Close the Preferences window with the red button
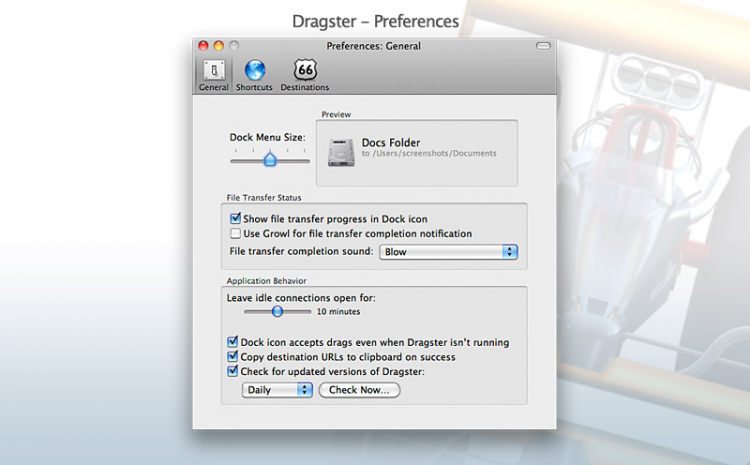750x465 pixels. click(203, 45)
